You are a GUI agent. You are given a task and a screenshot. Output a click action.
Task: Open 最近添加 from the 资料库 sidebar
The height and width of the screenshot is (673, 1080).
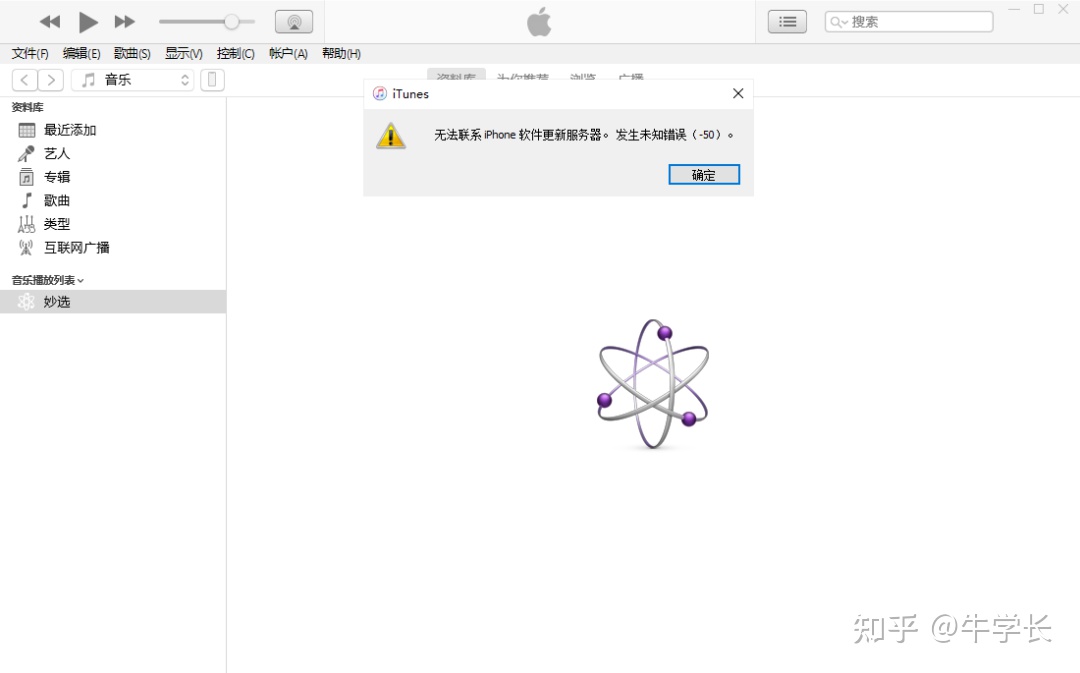[x=70, y=129]
